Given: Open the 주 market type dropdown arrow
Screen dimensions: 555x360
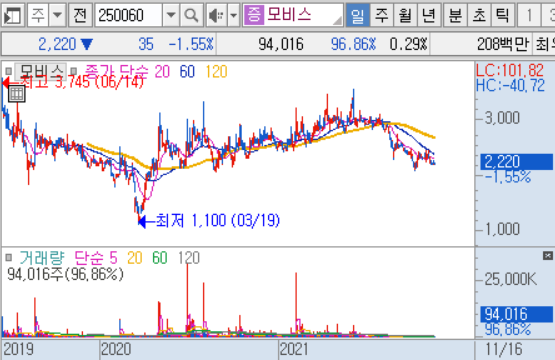Looking at the screenshot, I should (x=57, y=16).
